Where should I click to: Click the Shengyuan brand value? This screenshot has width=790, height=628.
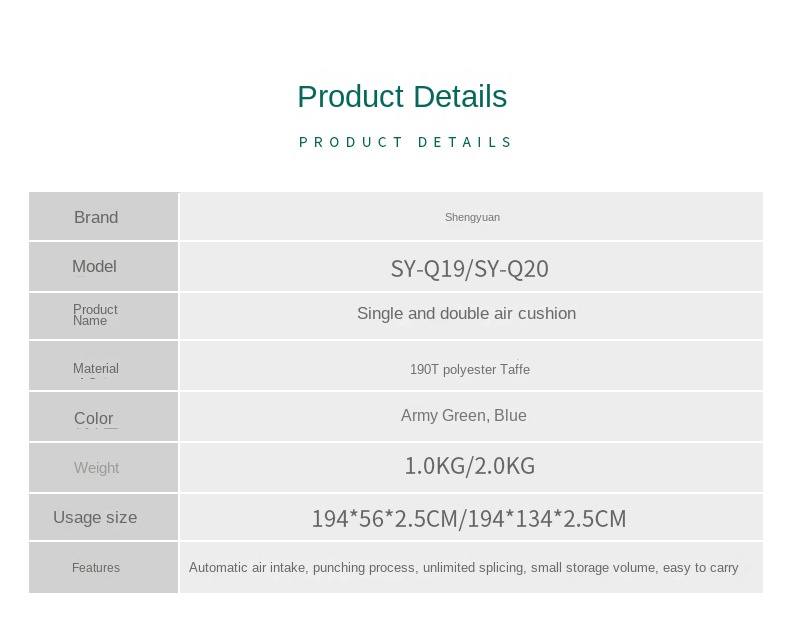[472, 217]
